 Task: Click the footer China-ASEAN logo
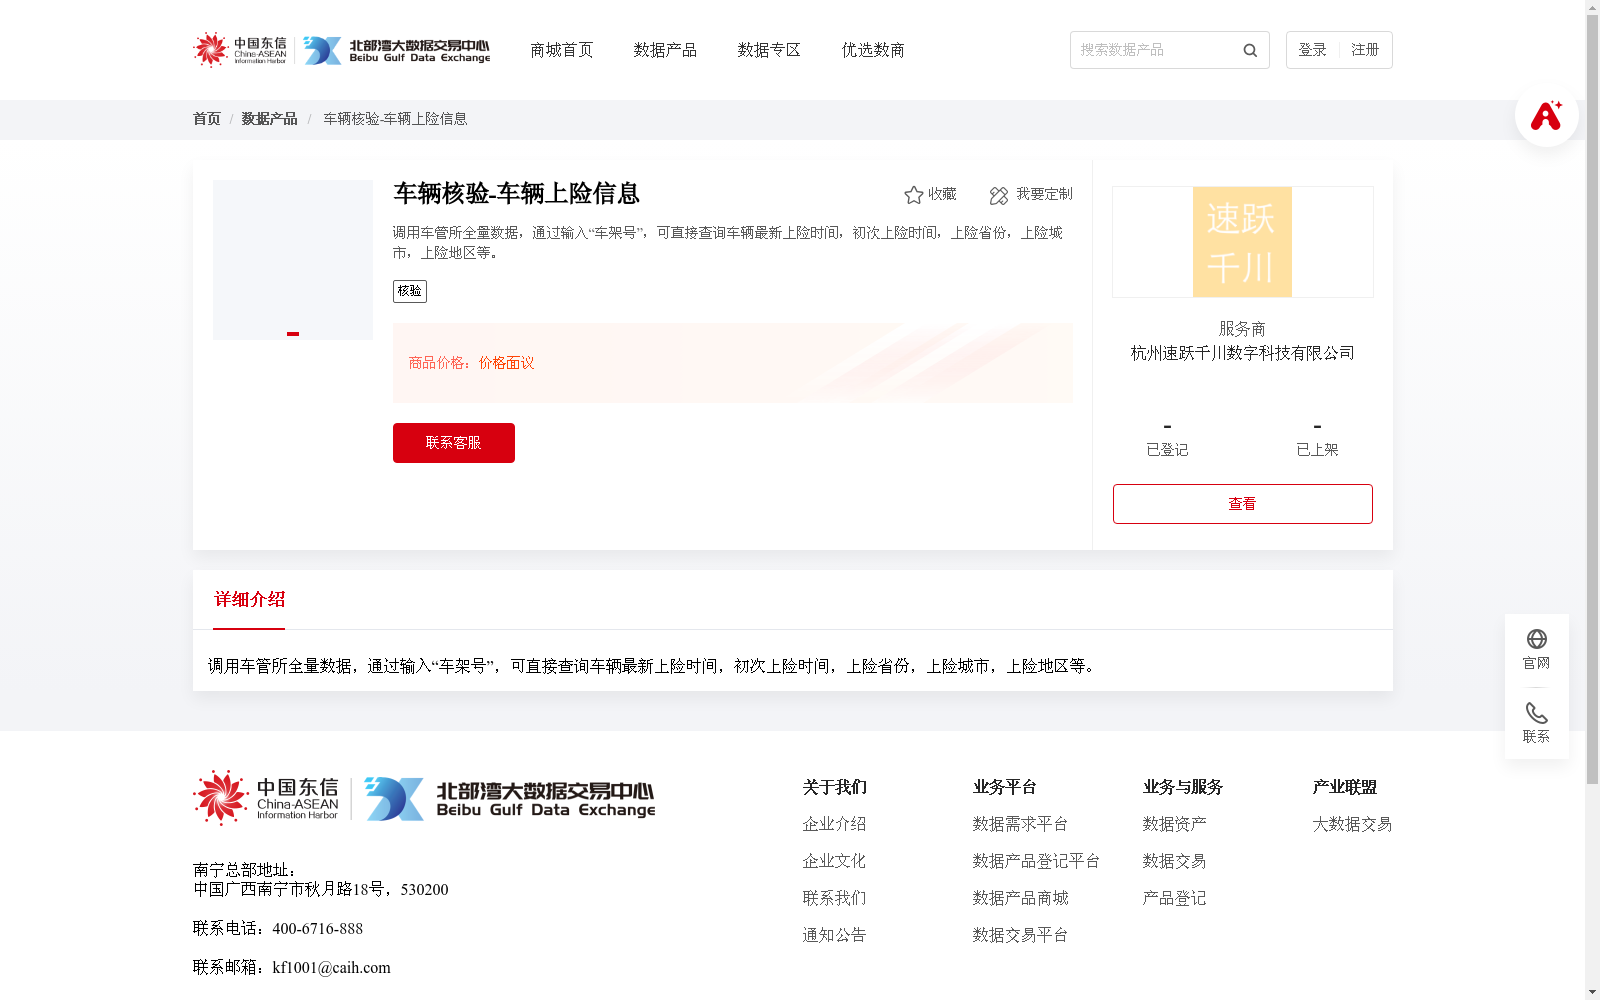[x=266, y=797]
